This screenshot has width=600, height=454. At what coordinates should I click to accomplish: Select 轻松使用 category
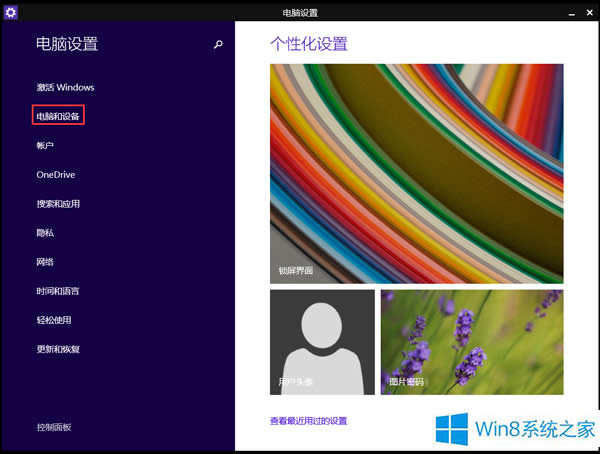coord(54,320)
